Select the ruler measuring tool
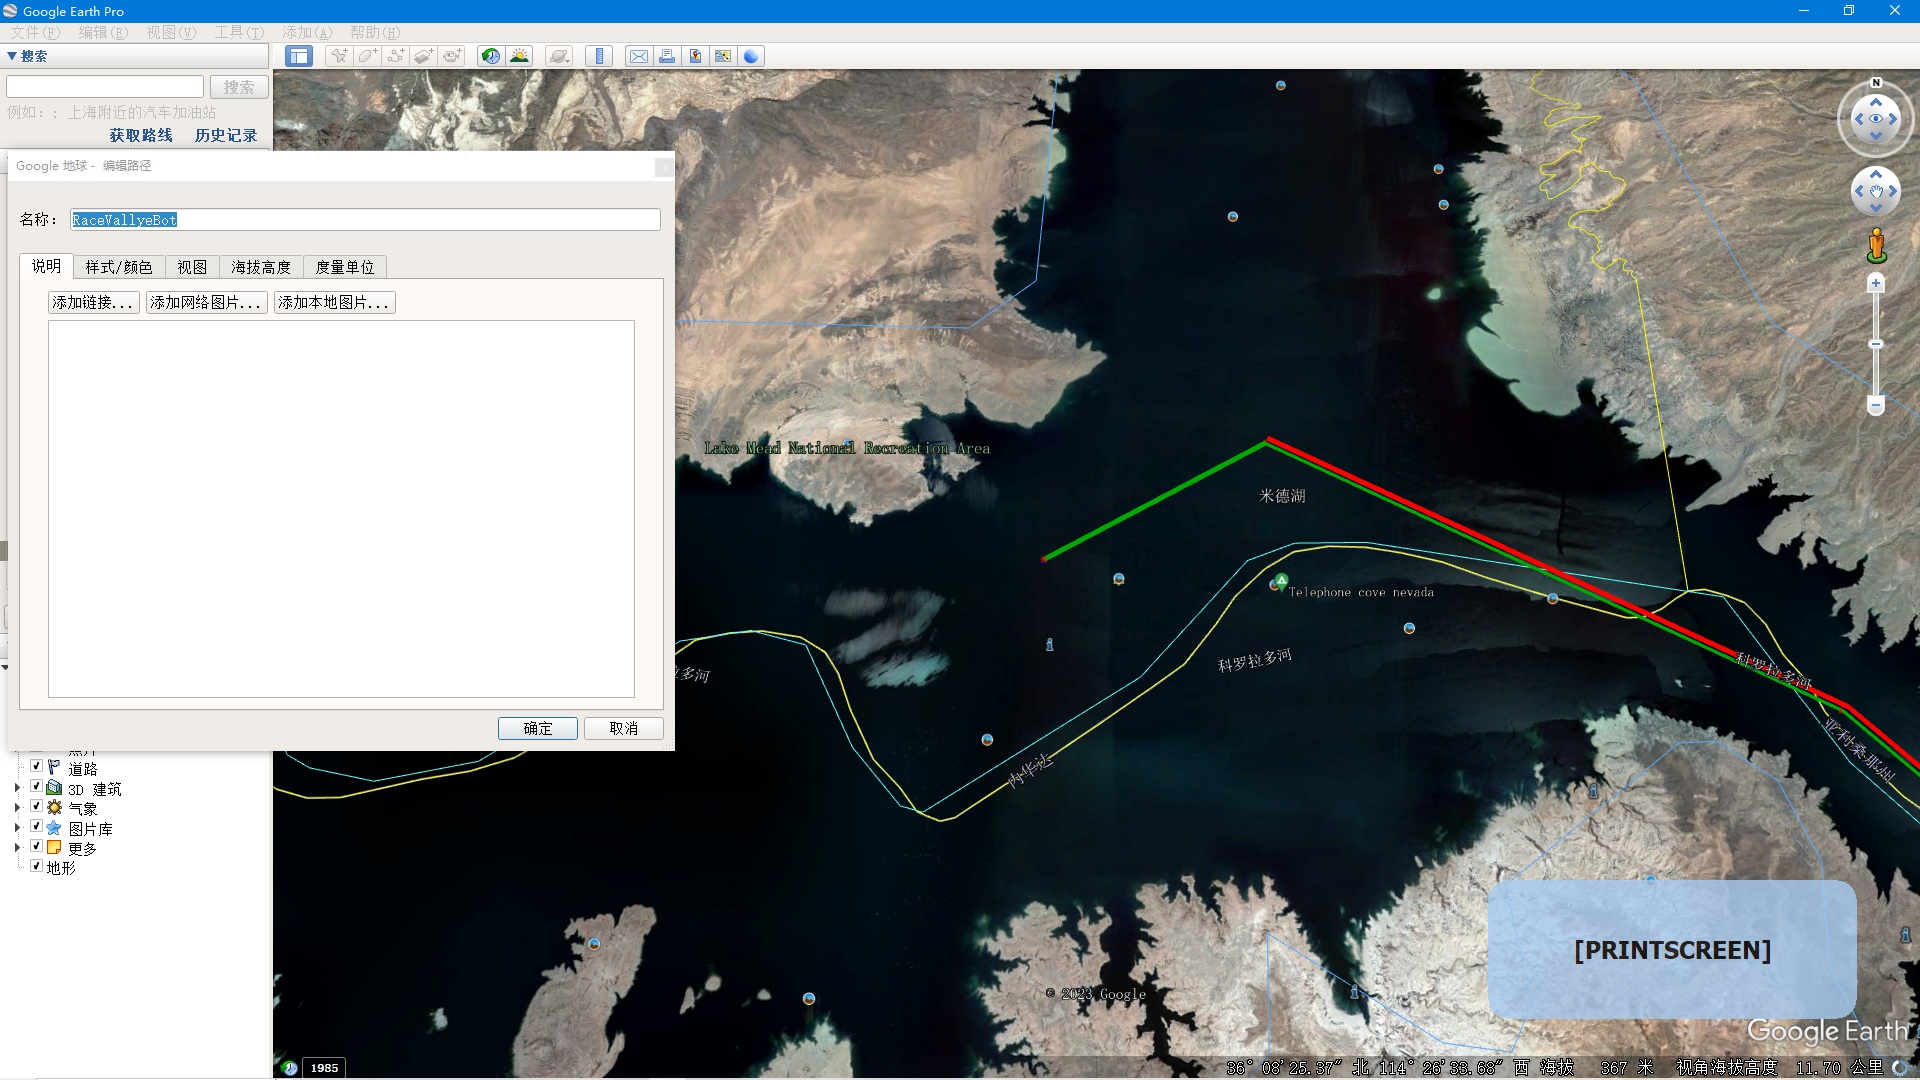The image size is (1920, 1080). point(599,56)
